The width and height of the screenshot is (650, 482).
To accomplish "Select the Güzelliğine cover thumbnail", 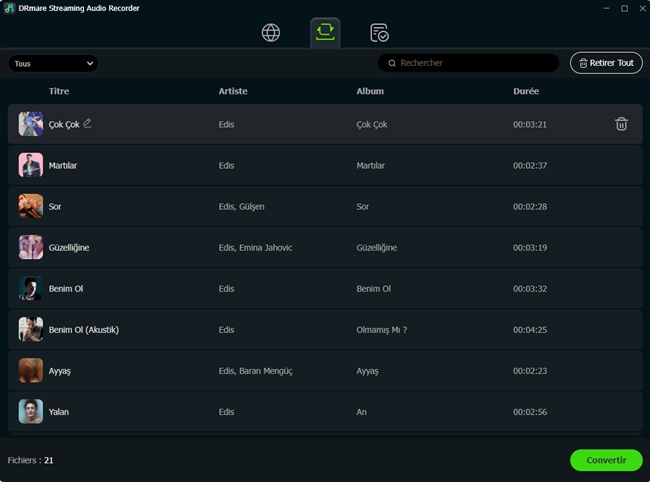I will [x=31, y=247].
